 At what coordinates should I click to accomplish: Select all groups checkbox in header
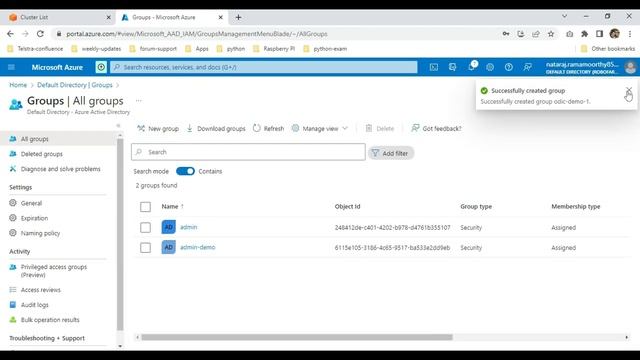pos(145,207)
